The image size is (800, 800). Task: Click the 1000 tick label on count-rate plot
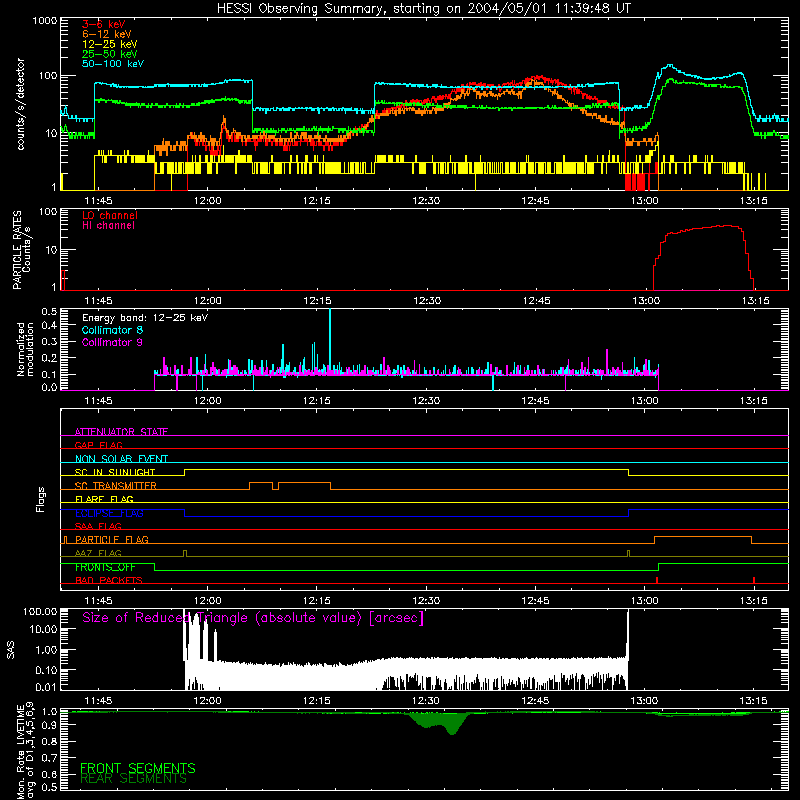click(45, 21)
